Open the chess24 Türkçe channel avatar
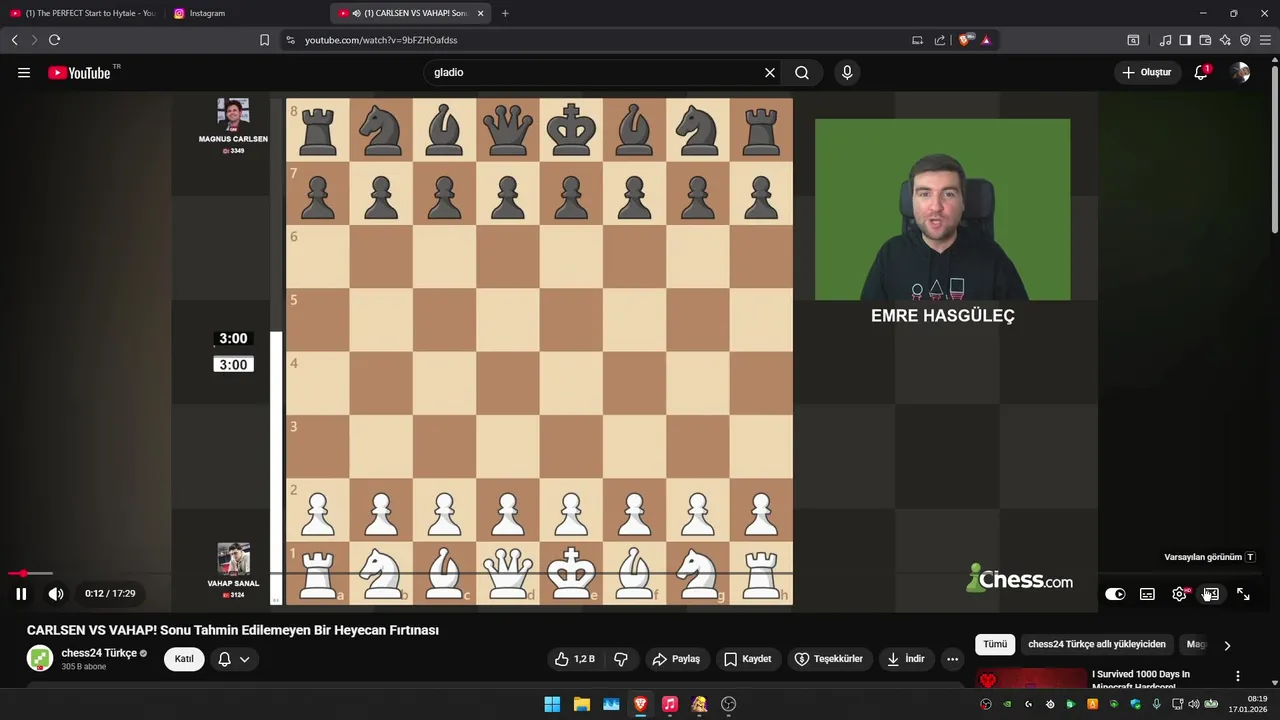1280x720 pixels. 40,658
